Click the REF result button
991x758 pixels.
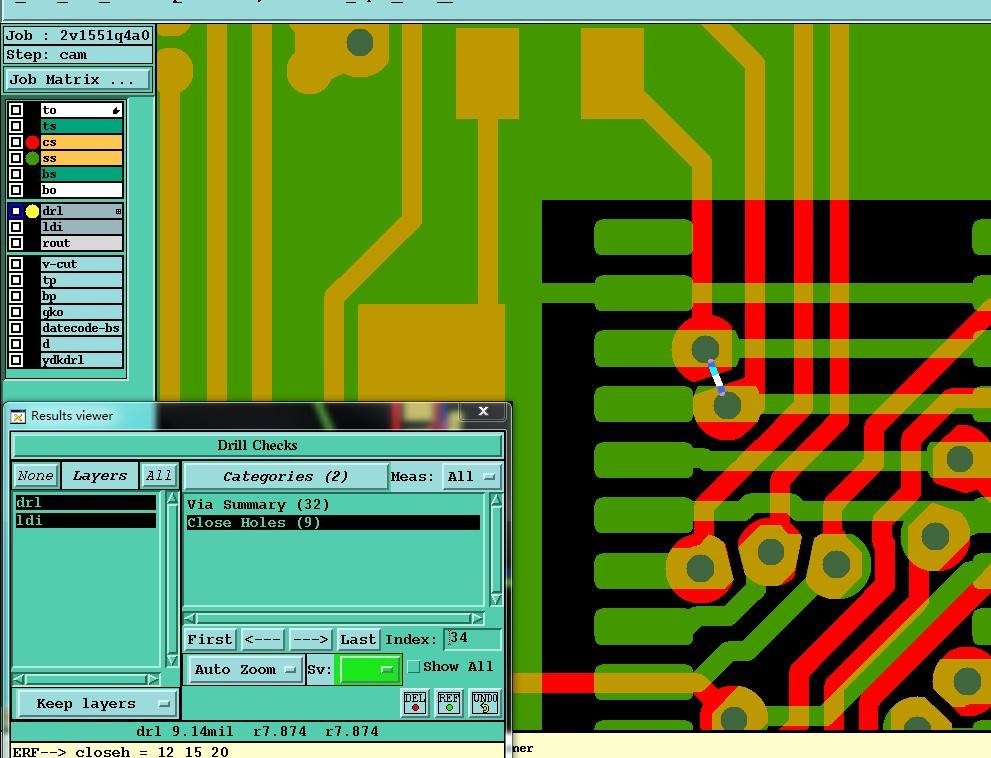pos(449,702)
